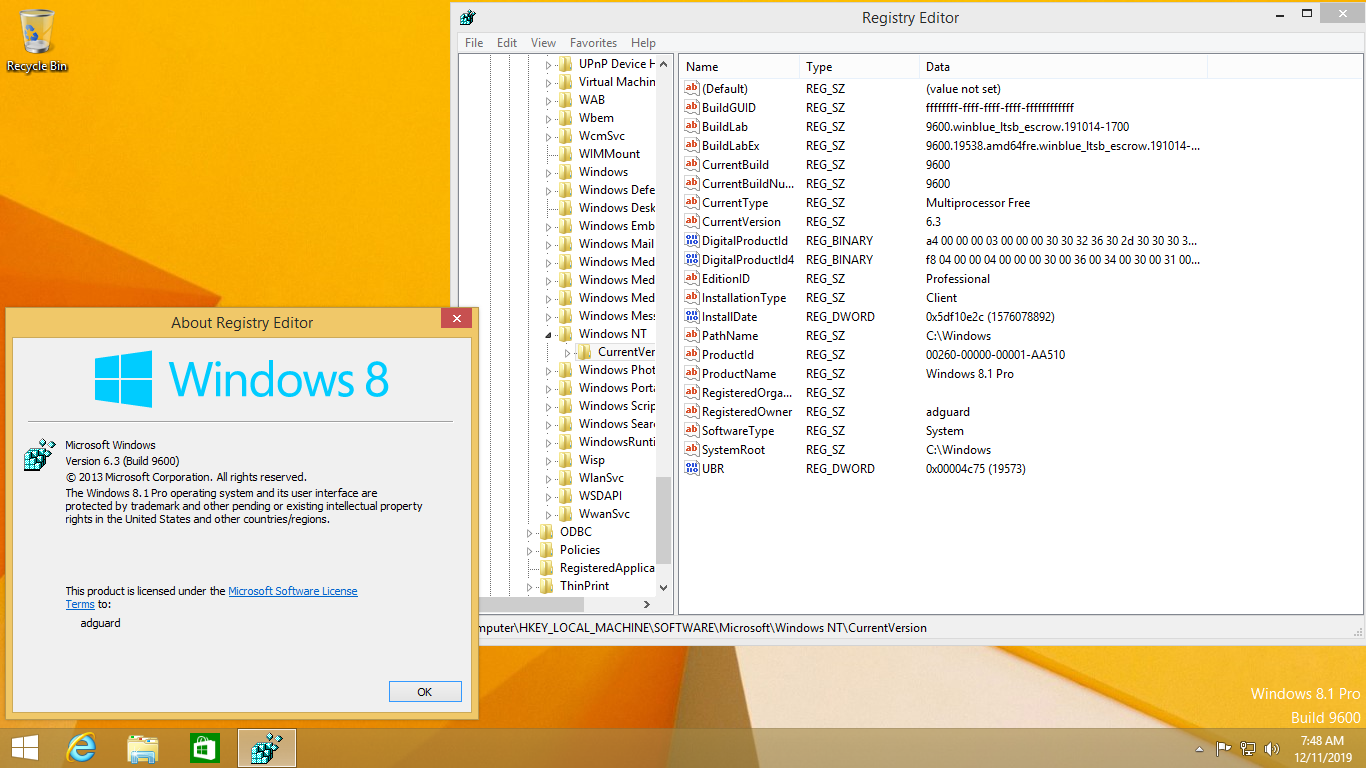Open the File menu

pyautogui.click(x=474, y=43)
